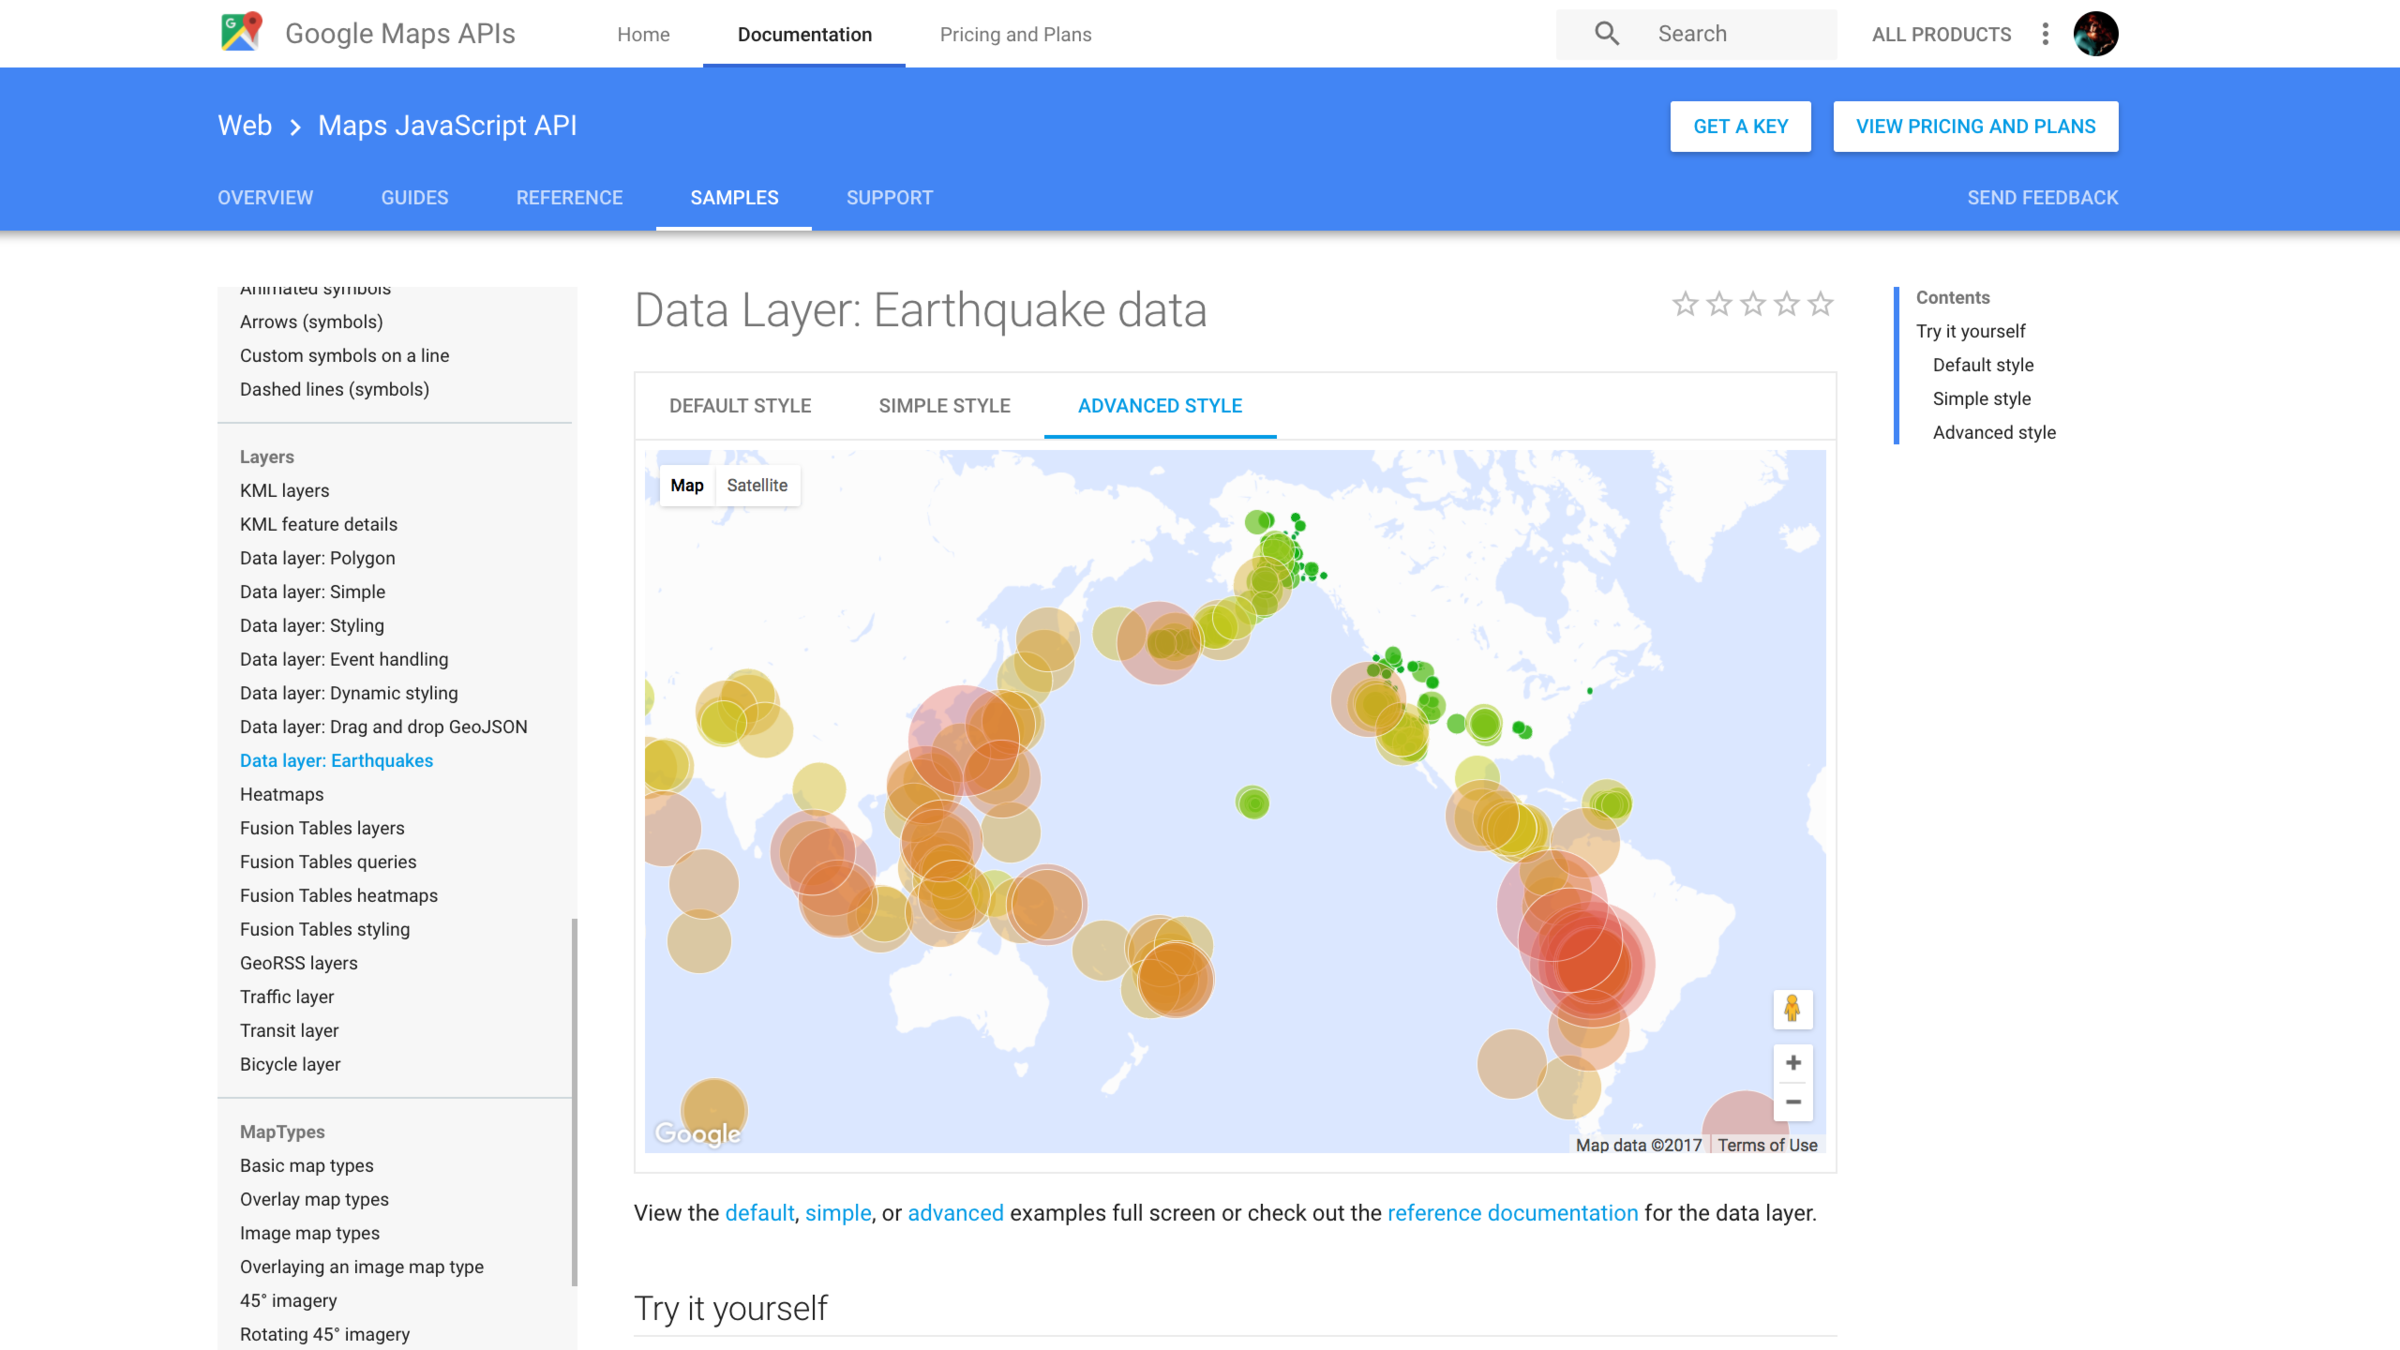
Task: Open the reference documentation link
Action: click(1512, 1213)
